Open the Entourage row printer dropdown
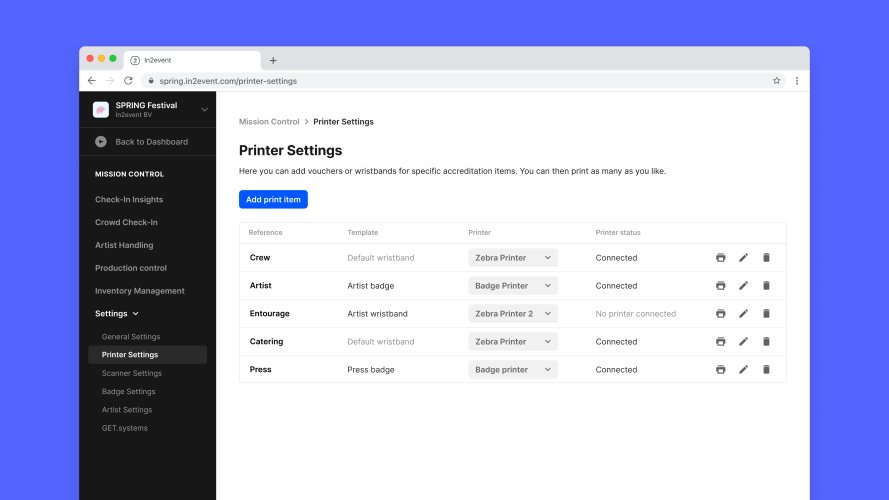 (513, 313)
